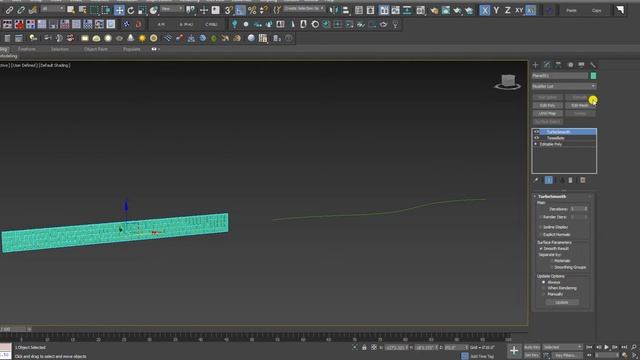Click the Align tool icon
Viewport: 640px width, 360px height.
coord(345,10)
